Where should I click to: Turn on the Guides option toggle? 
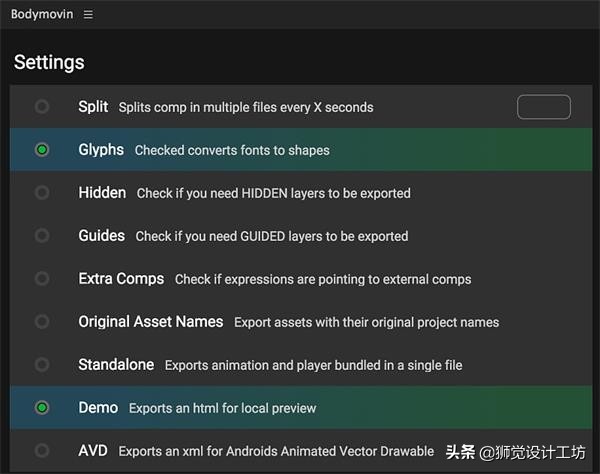(42, 235)
